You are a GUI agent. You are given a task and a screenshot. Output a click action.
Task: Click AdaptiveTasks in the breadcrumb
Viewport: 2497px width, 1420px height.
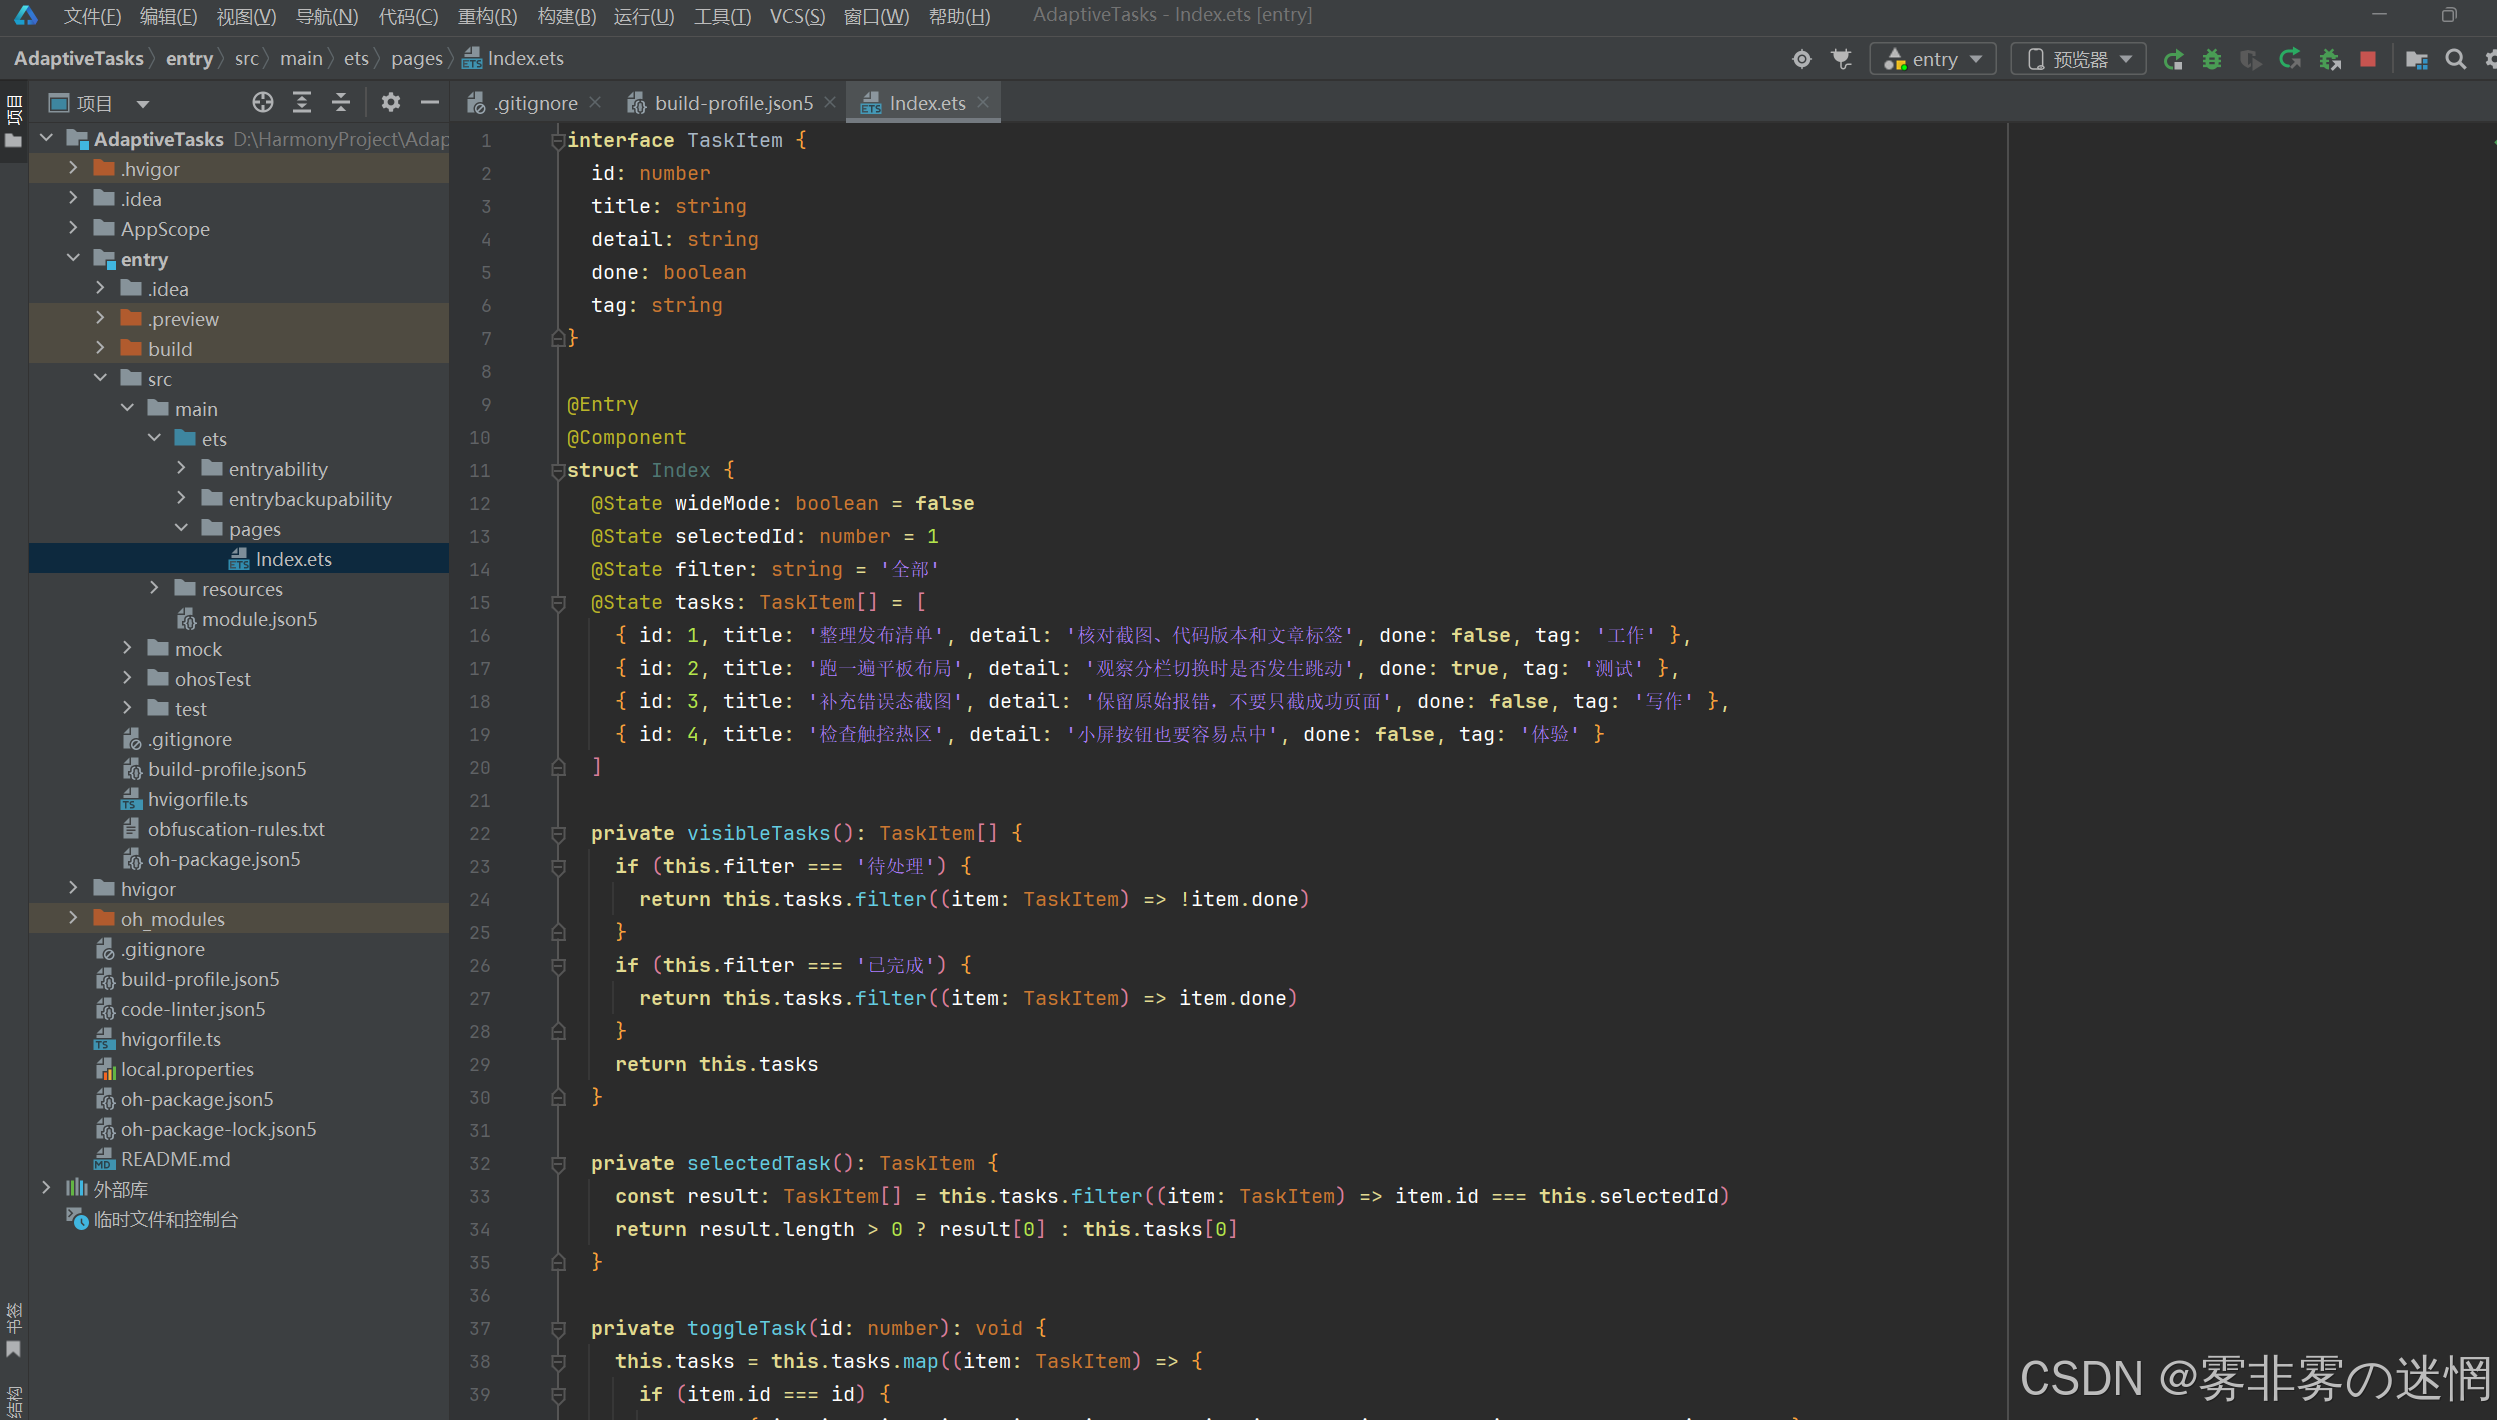(x=79, y=59)
